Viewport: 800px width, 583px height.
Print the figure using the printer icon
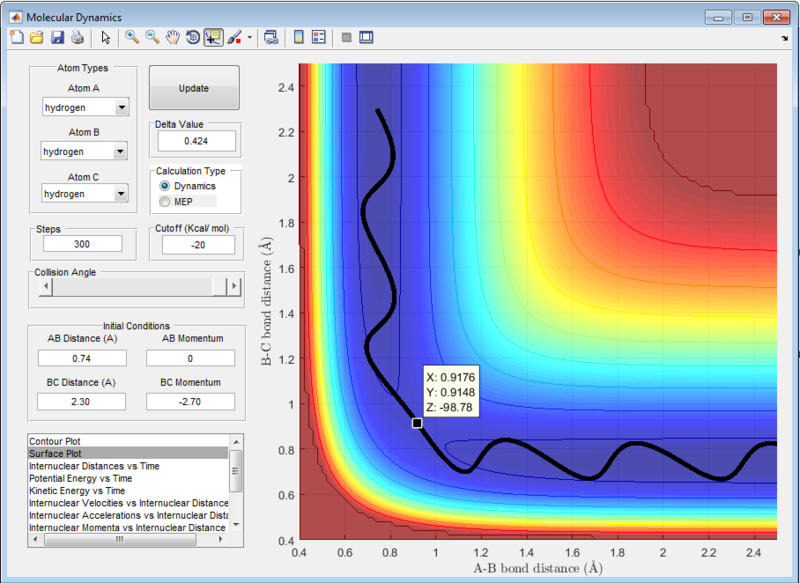pos(77,38)
